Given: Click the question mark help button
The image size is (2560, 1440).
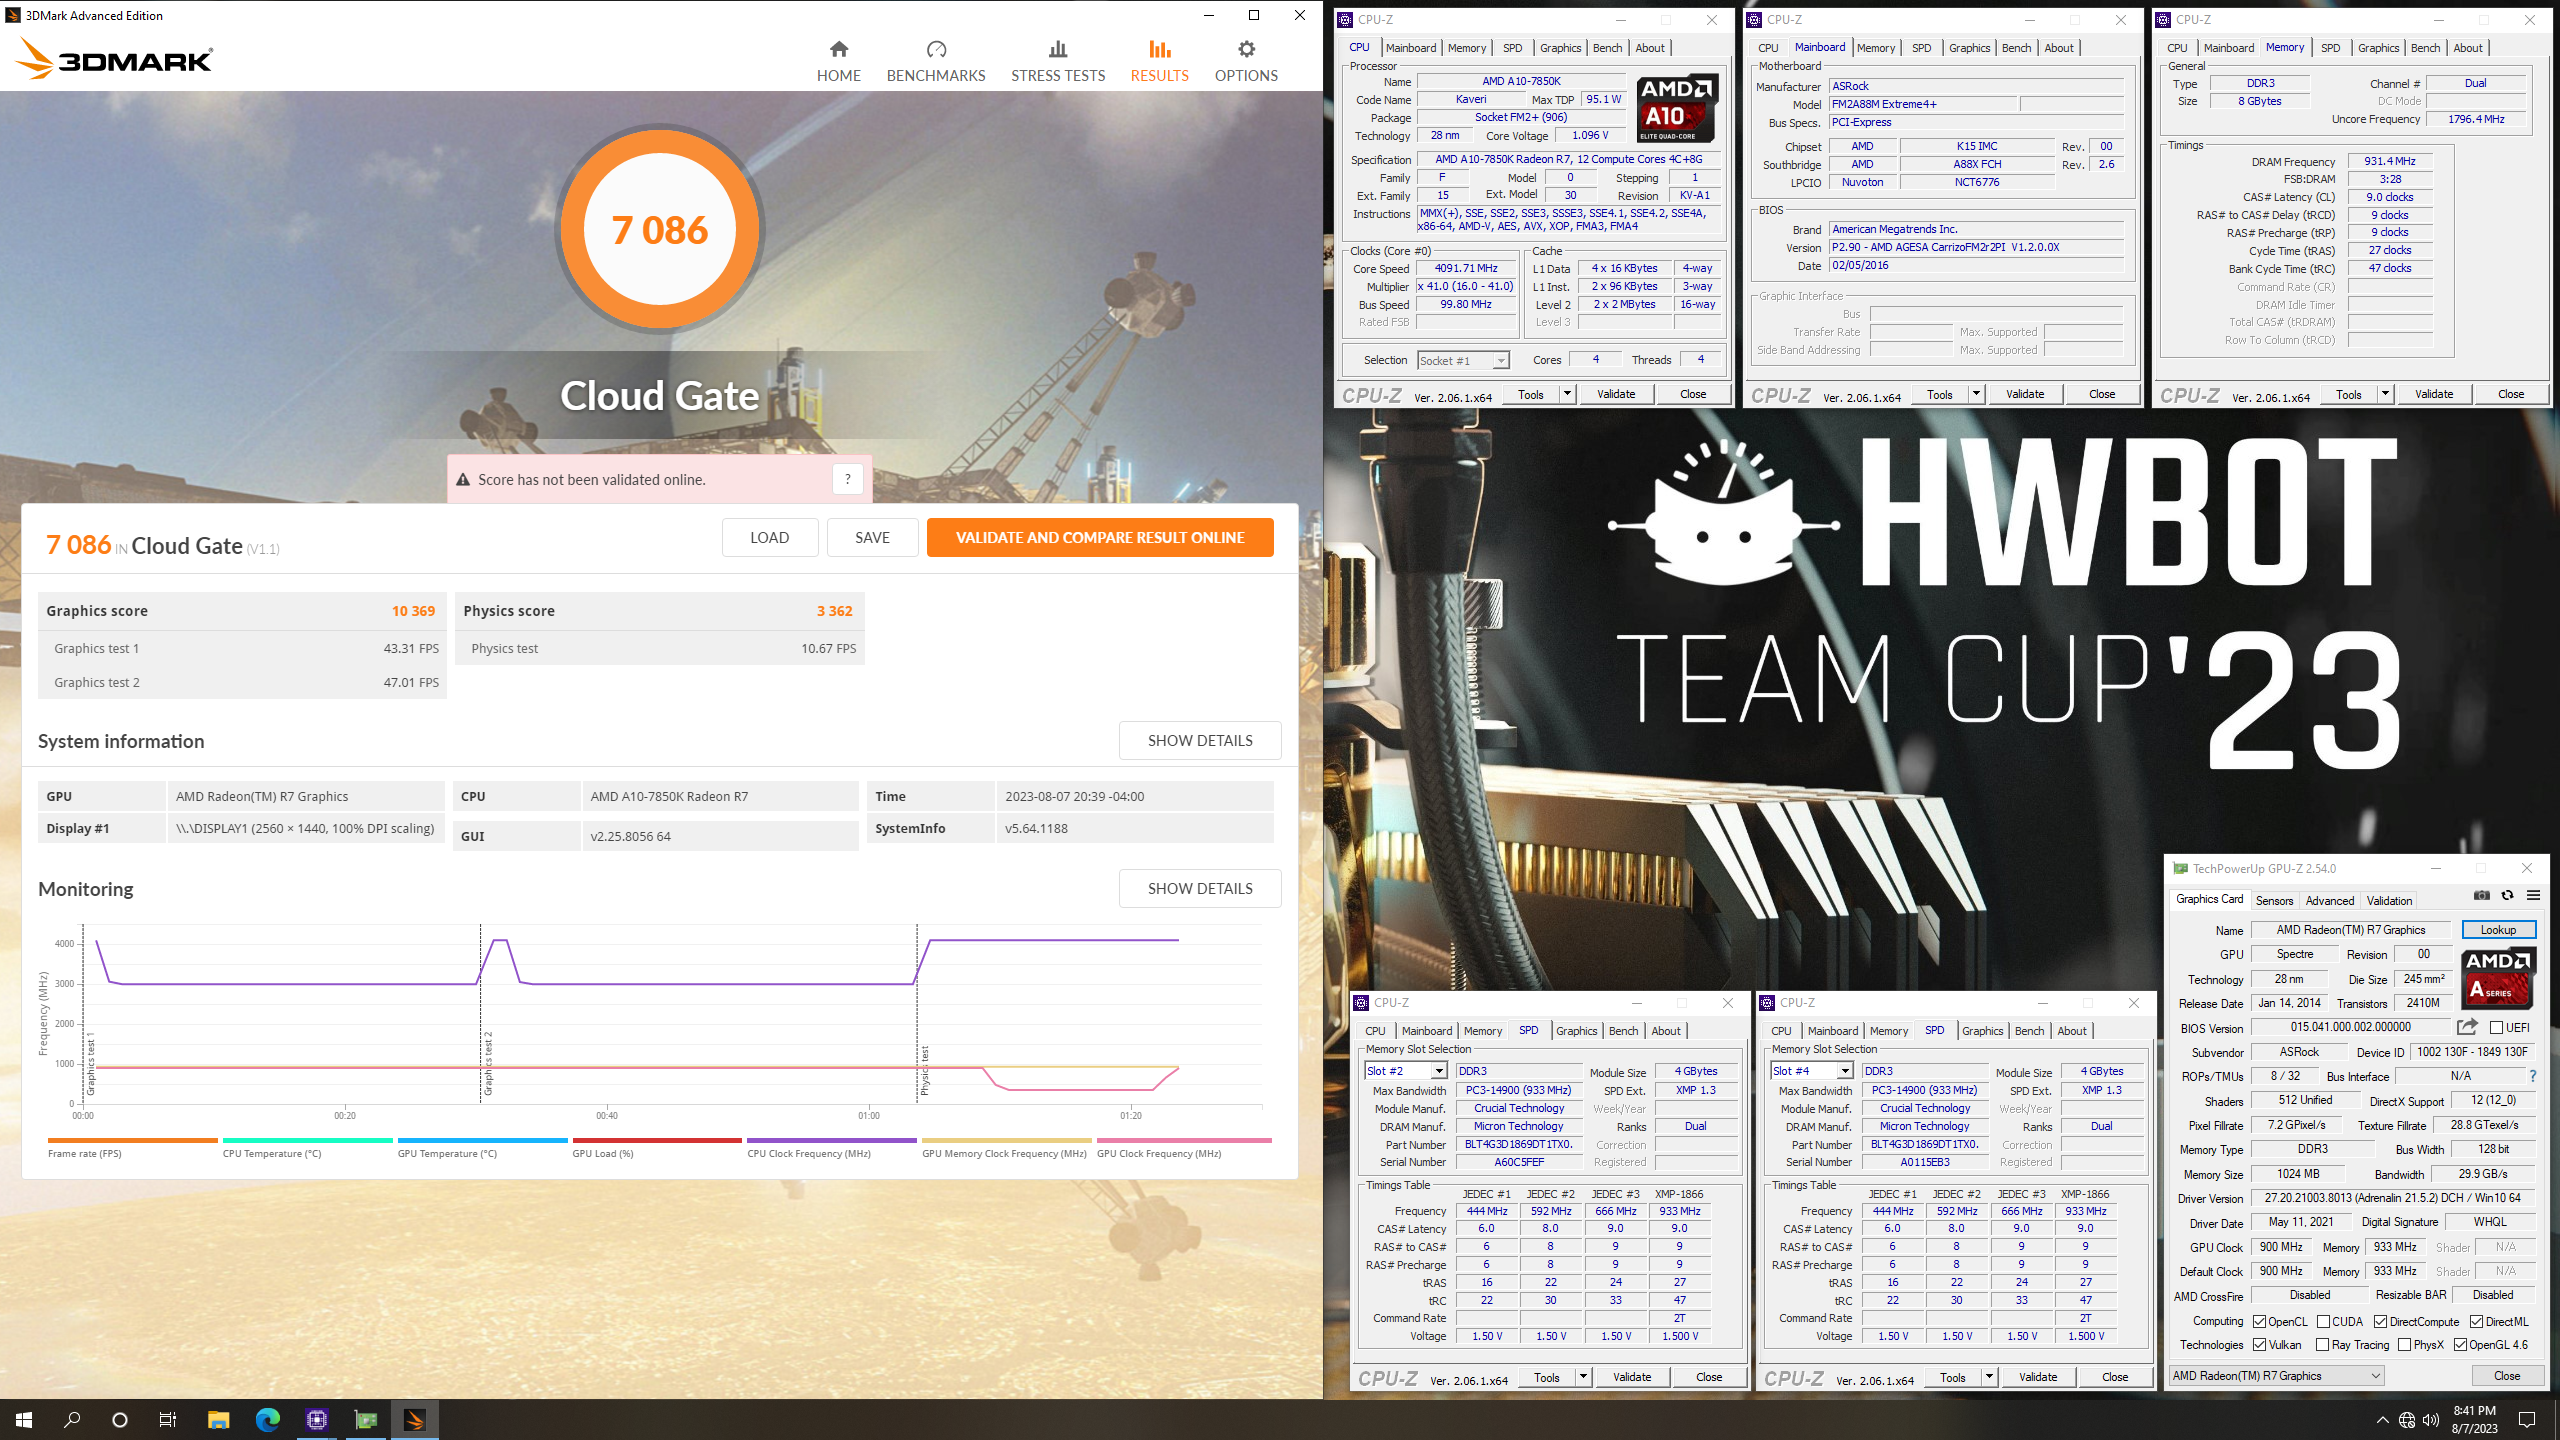Looking at the screenshot, I should tap(847, 479).
